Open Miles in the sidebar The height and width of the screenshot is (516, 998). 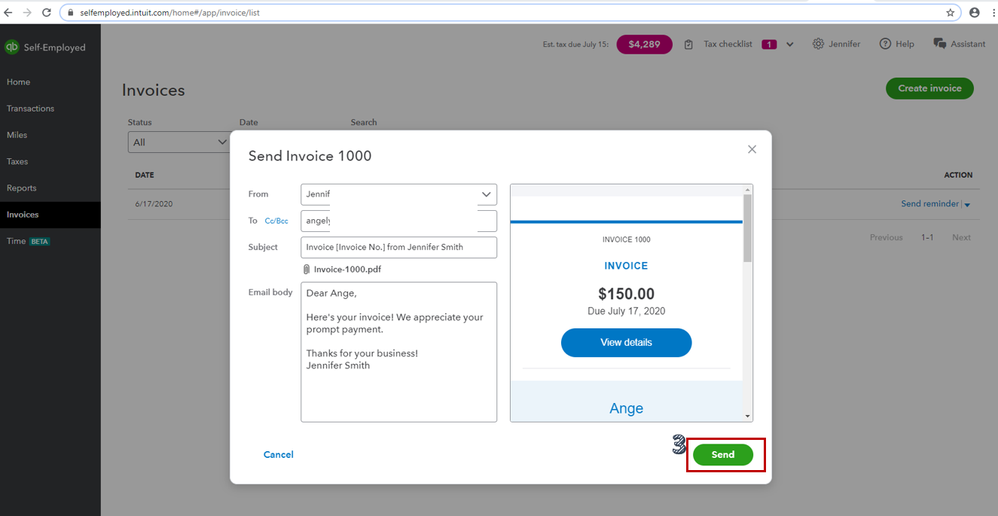click(18, 135)
